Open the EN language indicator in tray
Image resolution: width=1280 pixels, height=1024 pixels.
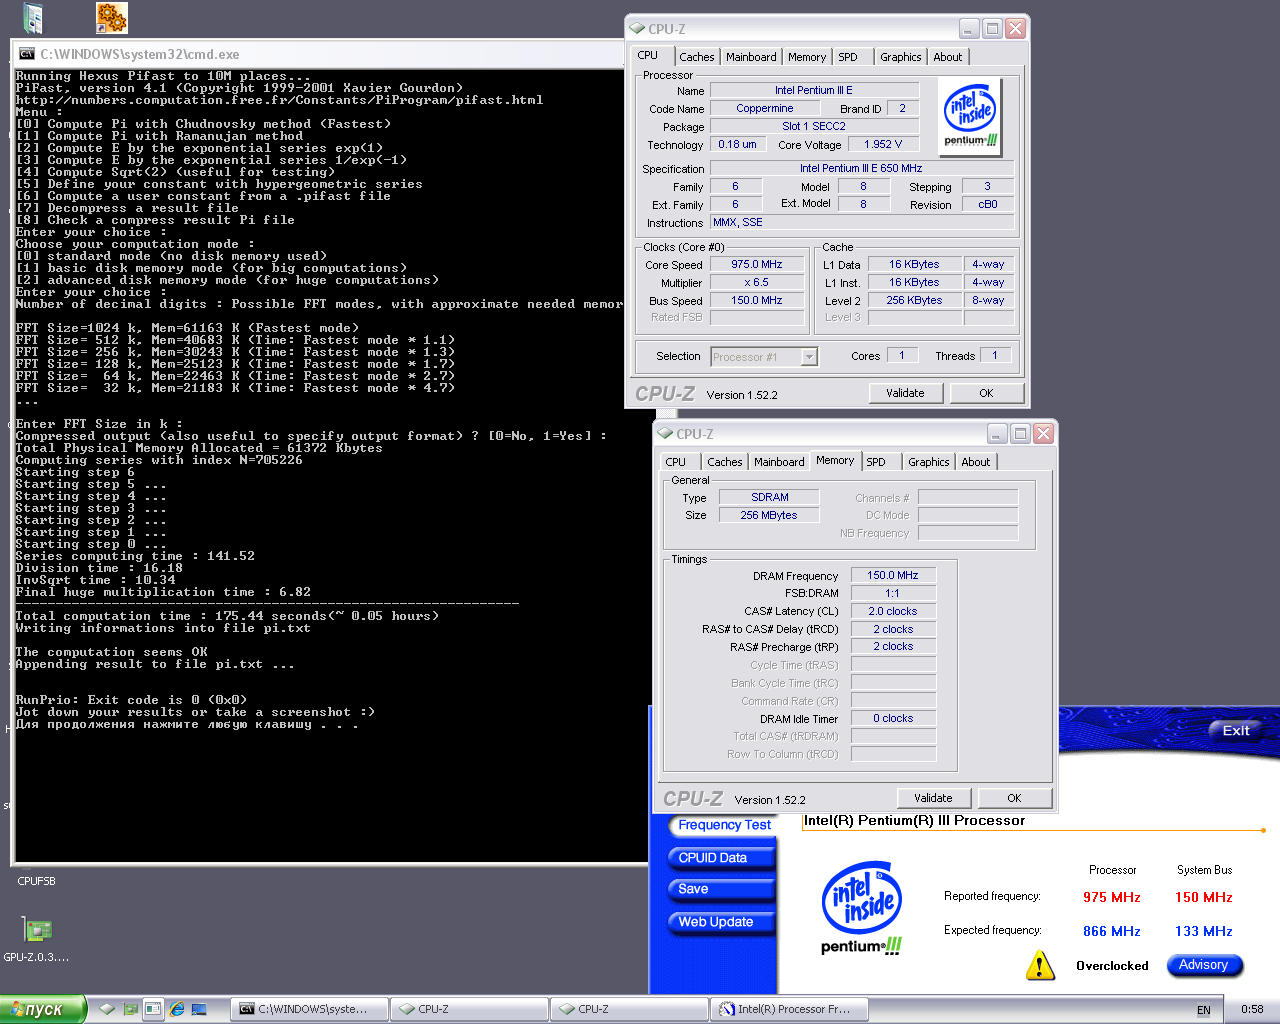pos(1204,1010)
